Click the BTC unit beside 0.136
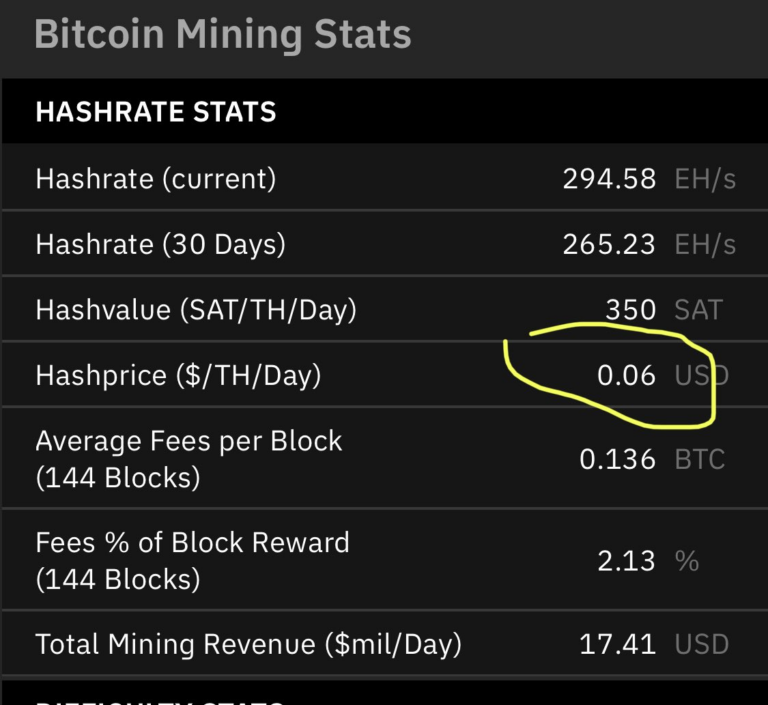The image size is (768, 705). 698,459
